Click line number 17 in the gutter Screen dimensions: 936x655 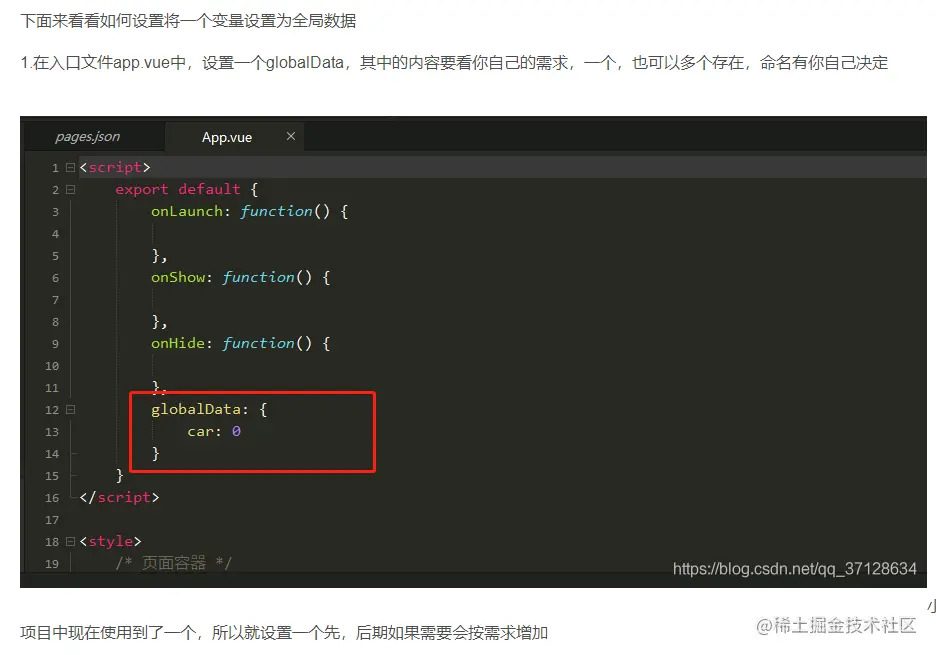(x=52, y=520)
